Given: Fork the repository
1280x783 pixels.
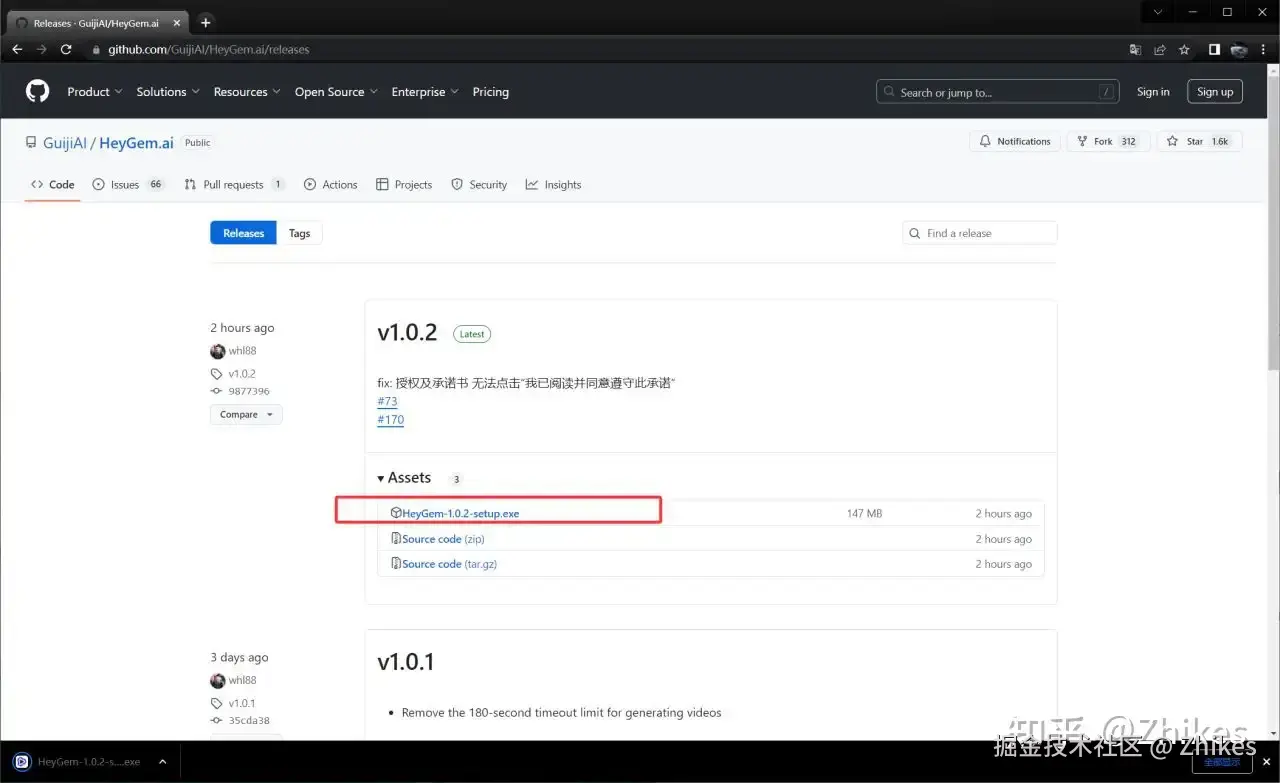Looking at the screenshot, I should (x=1108, y=141).
